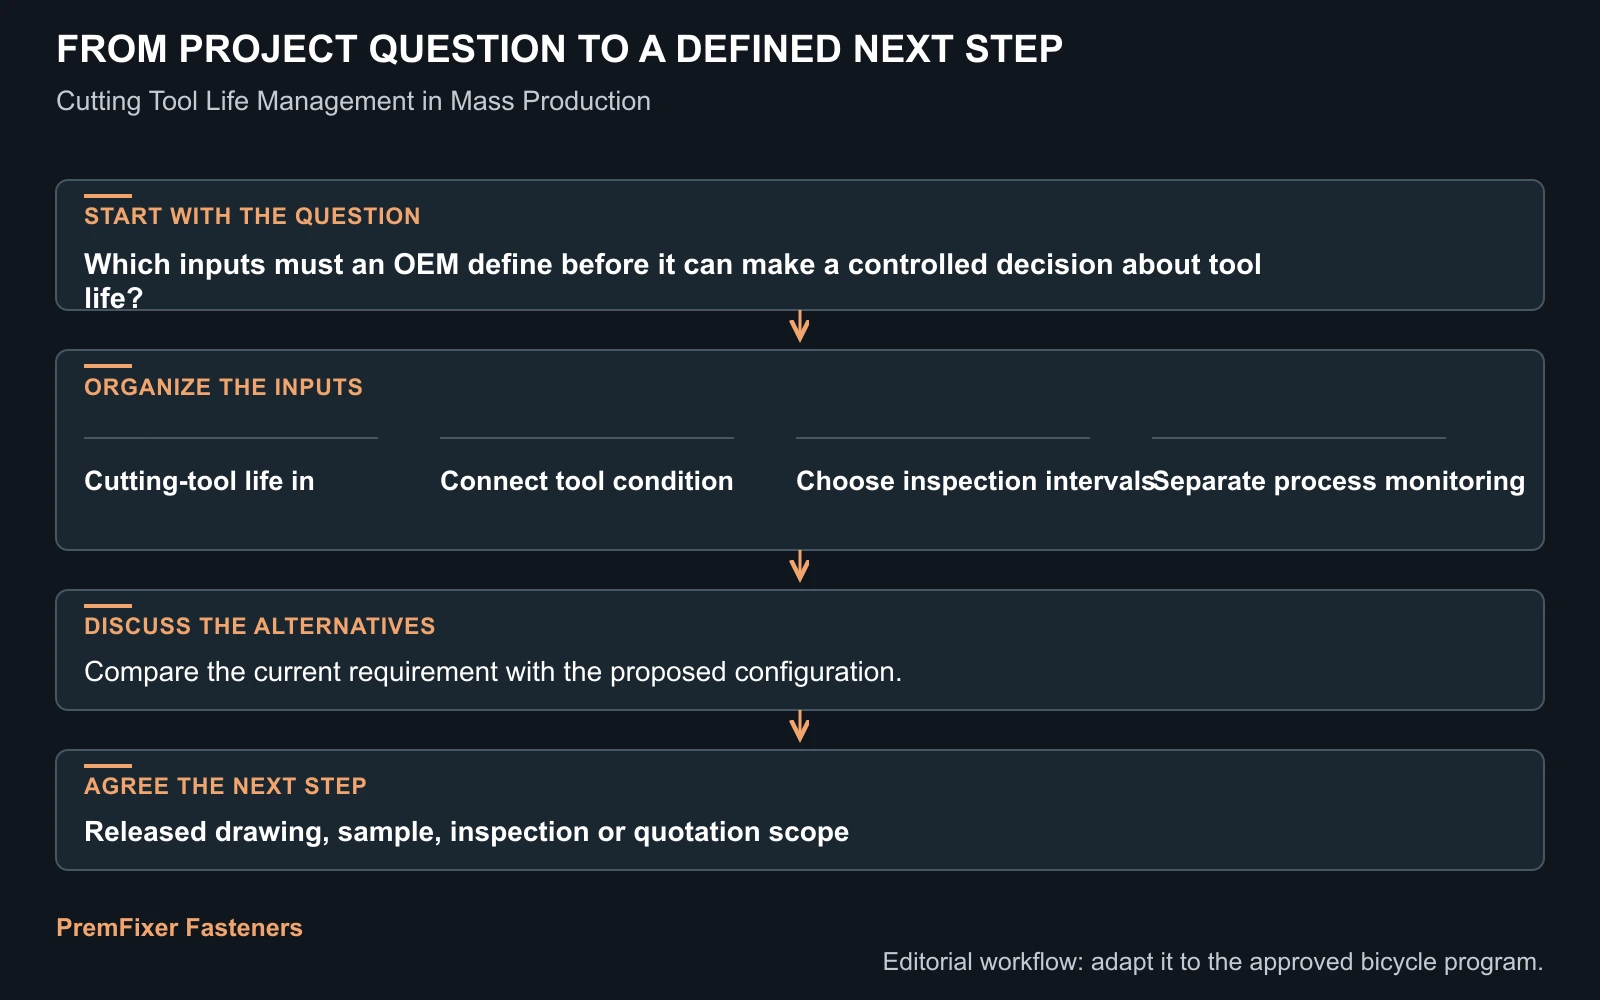Click the orange accent bar above Agree The Next Step
The image size is (1600, 1000).
pyautogui.click(x=108, y=766)
